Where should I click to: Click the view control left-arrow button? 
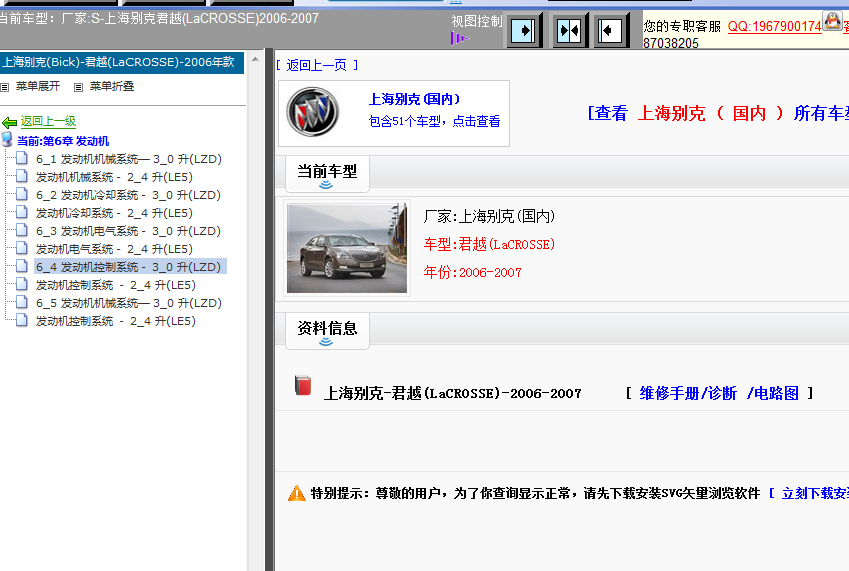pyautogui.click(x=610, y=30)
